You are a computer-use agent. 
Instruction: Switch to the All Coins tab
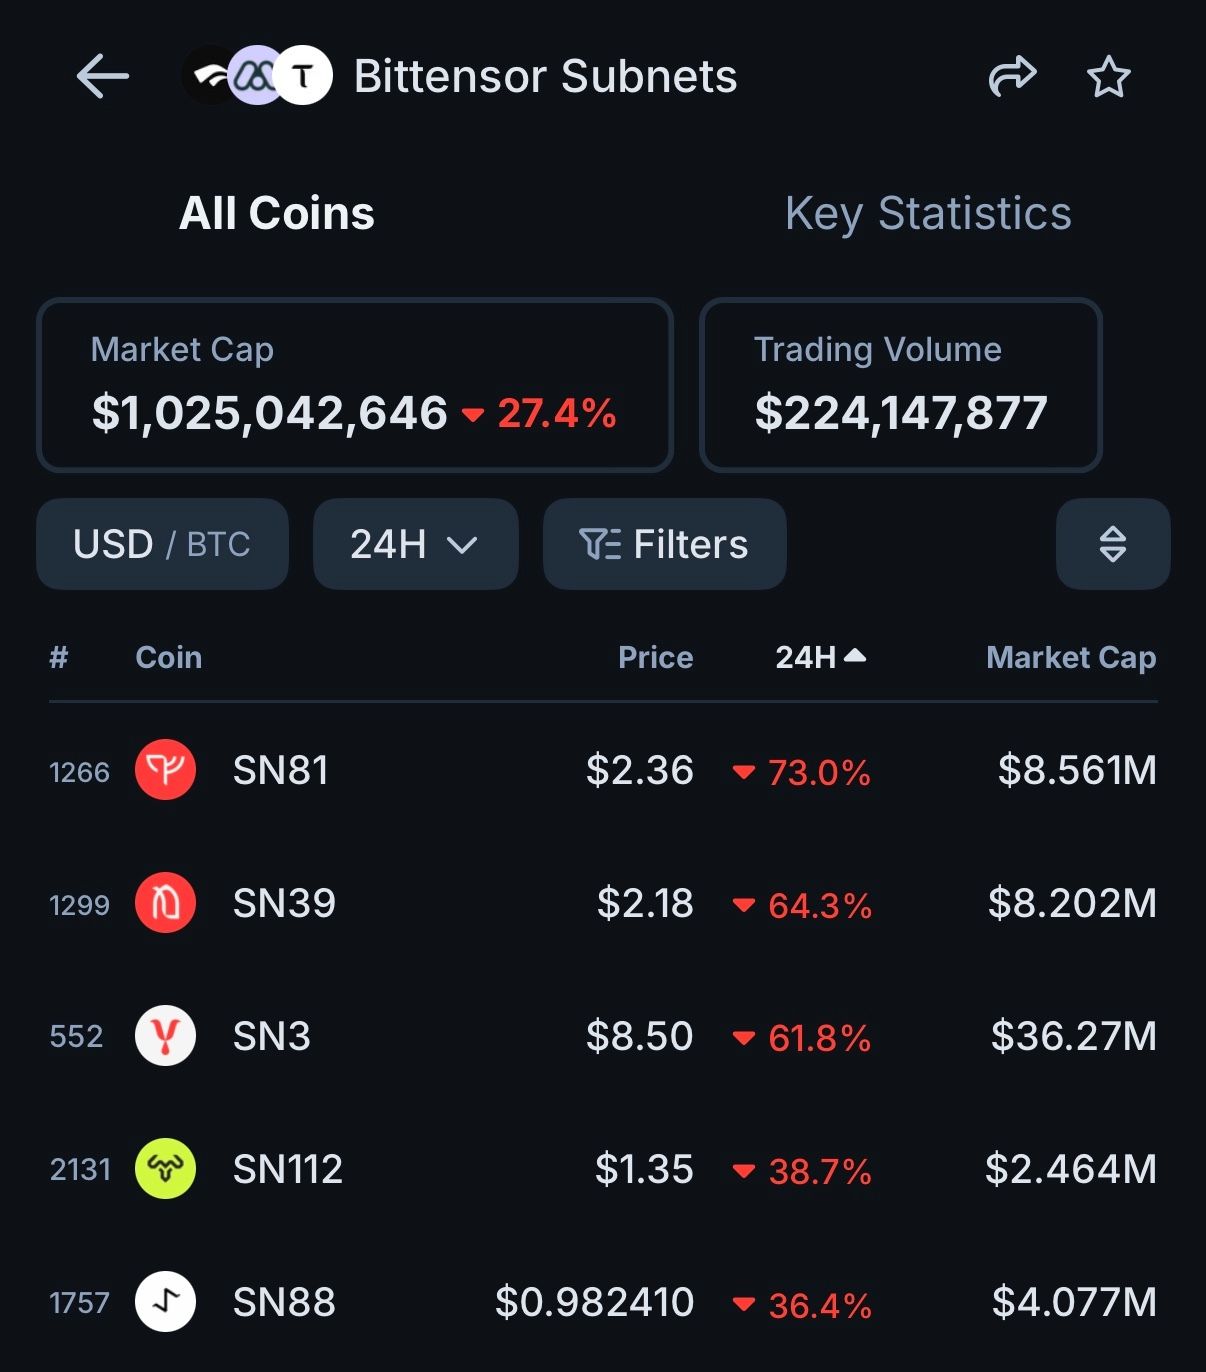pos(277,213)
